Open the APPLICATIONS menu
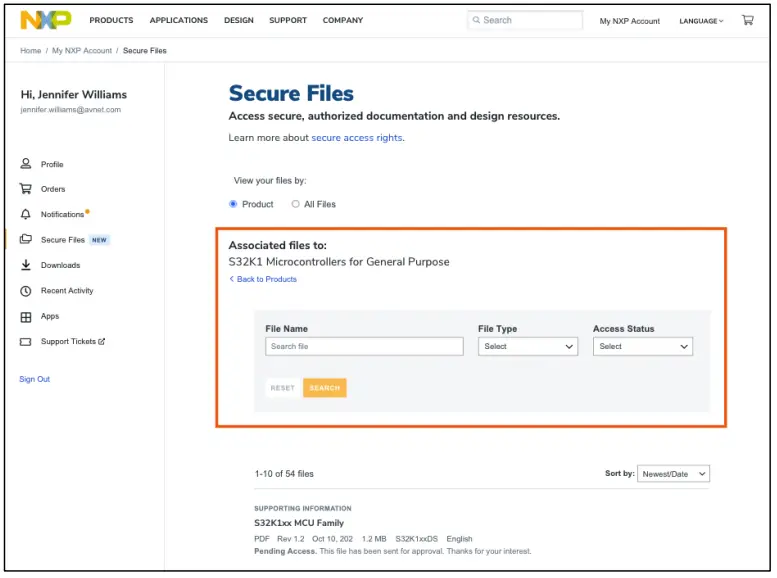 [179, 20]
